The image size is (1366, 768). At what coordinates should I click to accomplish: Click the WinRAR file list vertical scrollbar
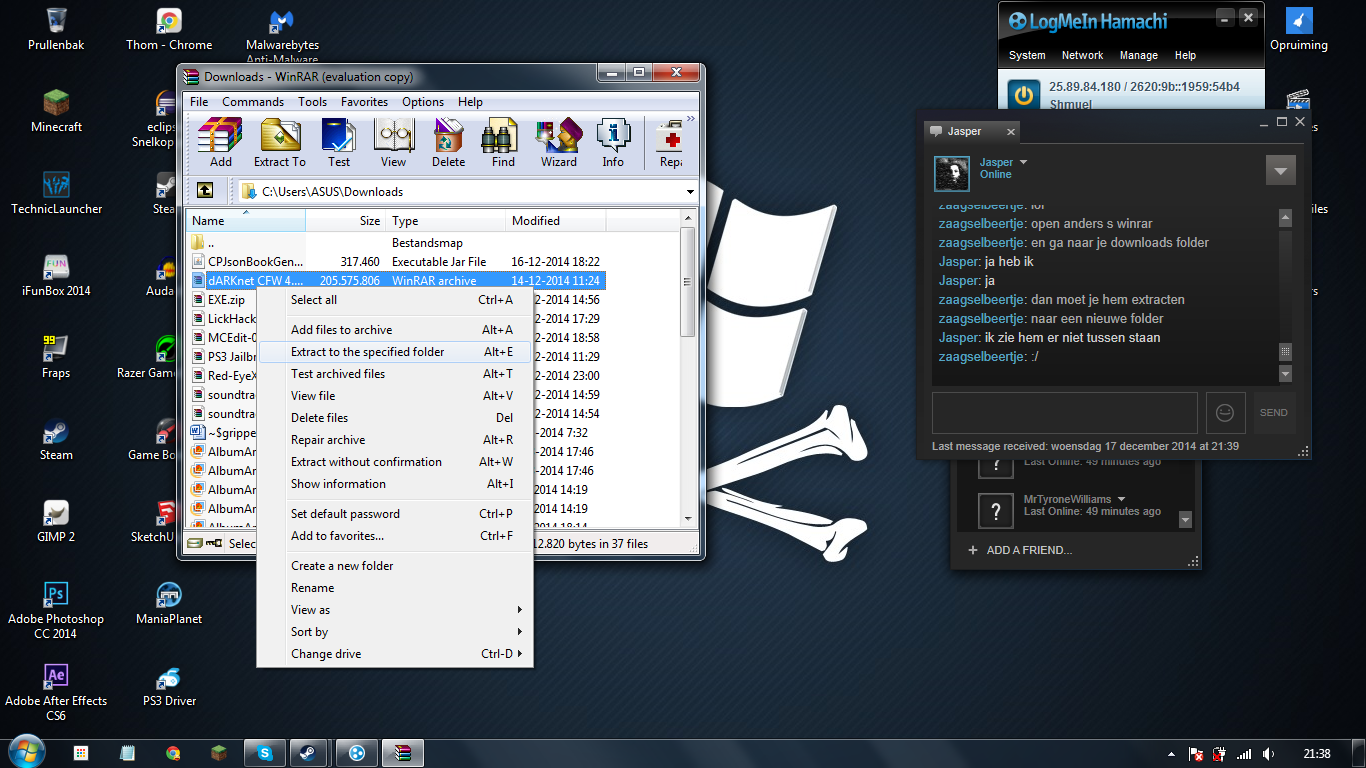coord(688,370)
